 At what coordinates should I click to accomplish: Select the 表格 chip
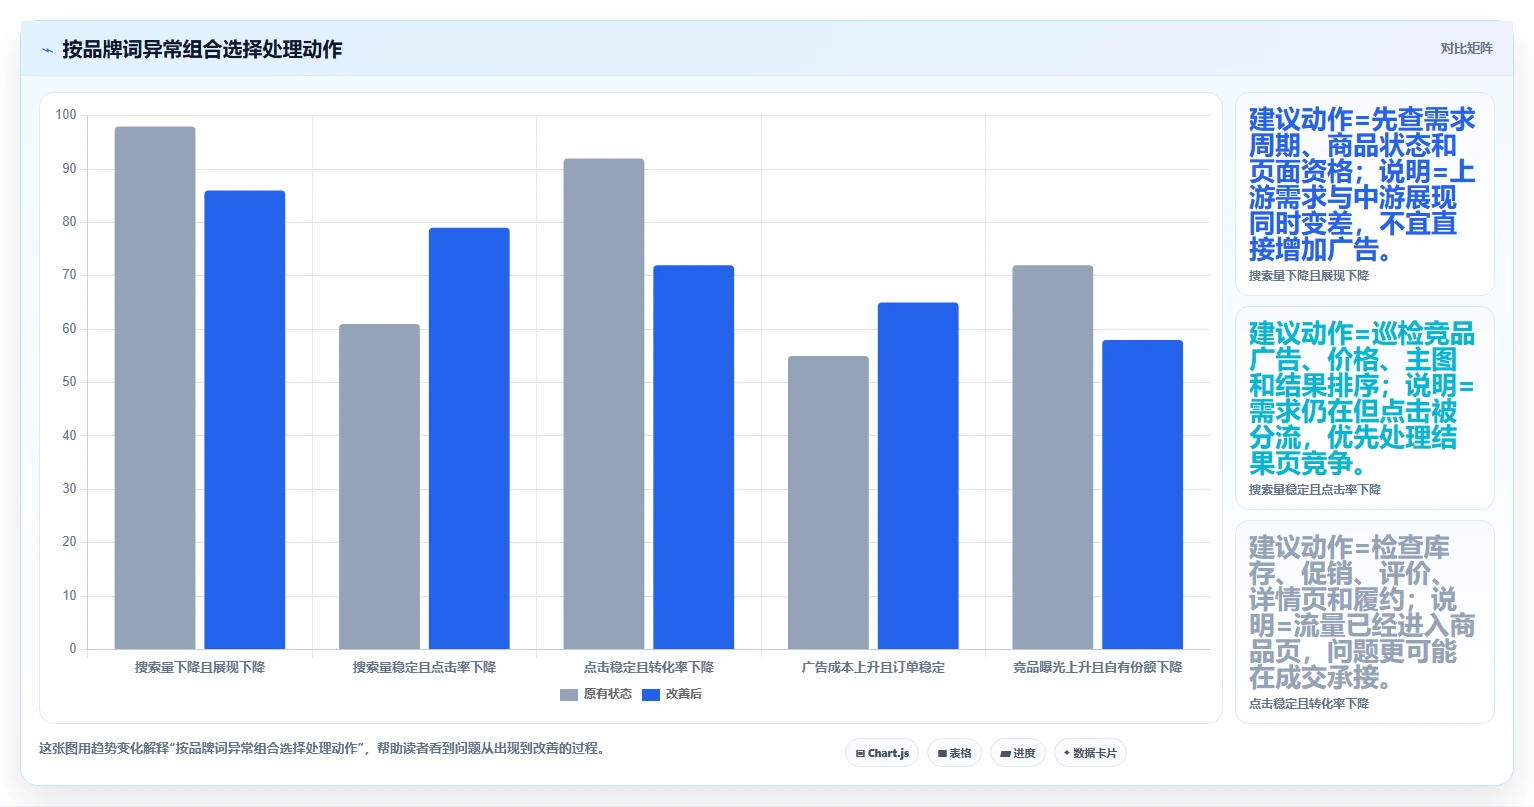tap(954, 753)
